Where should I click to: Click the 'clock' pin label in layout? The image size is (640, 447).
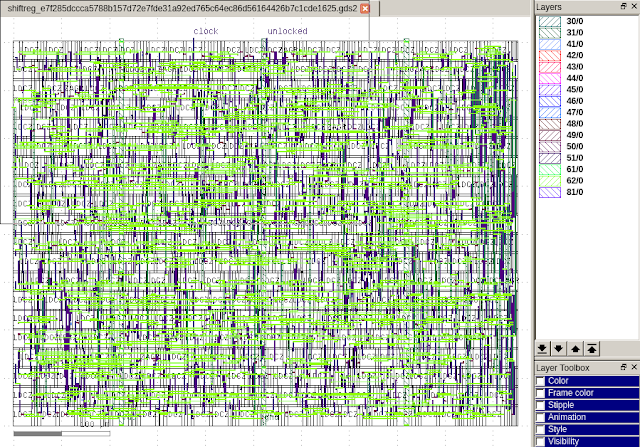[206, 31]
